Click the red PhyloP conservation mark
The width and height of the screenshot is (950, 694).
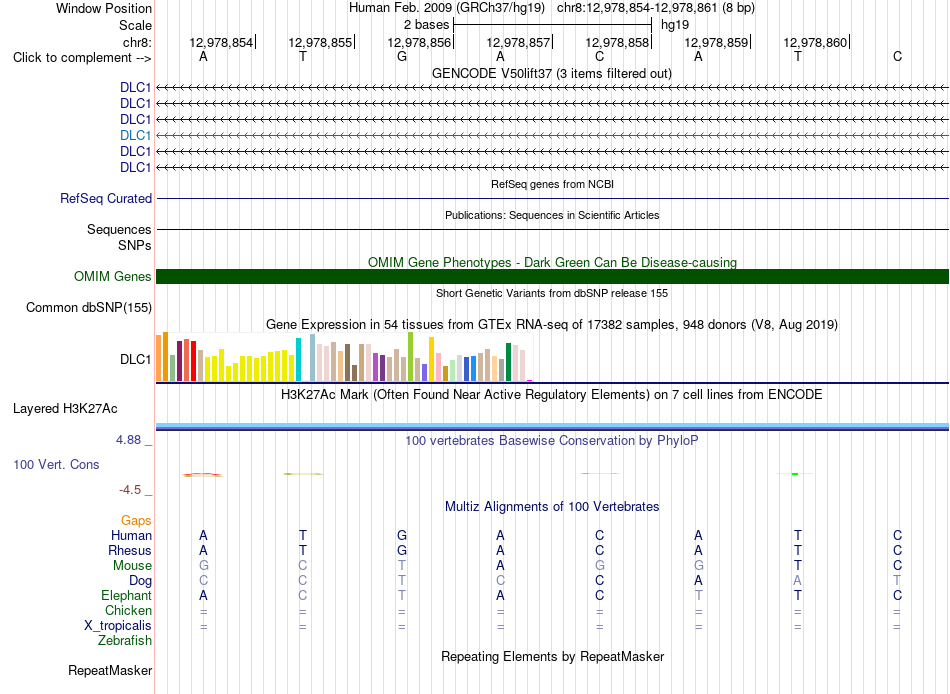click(x=202, y=475)
